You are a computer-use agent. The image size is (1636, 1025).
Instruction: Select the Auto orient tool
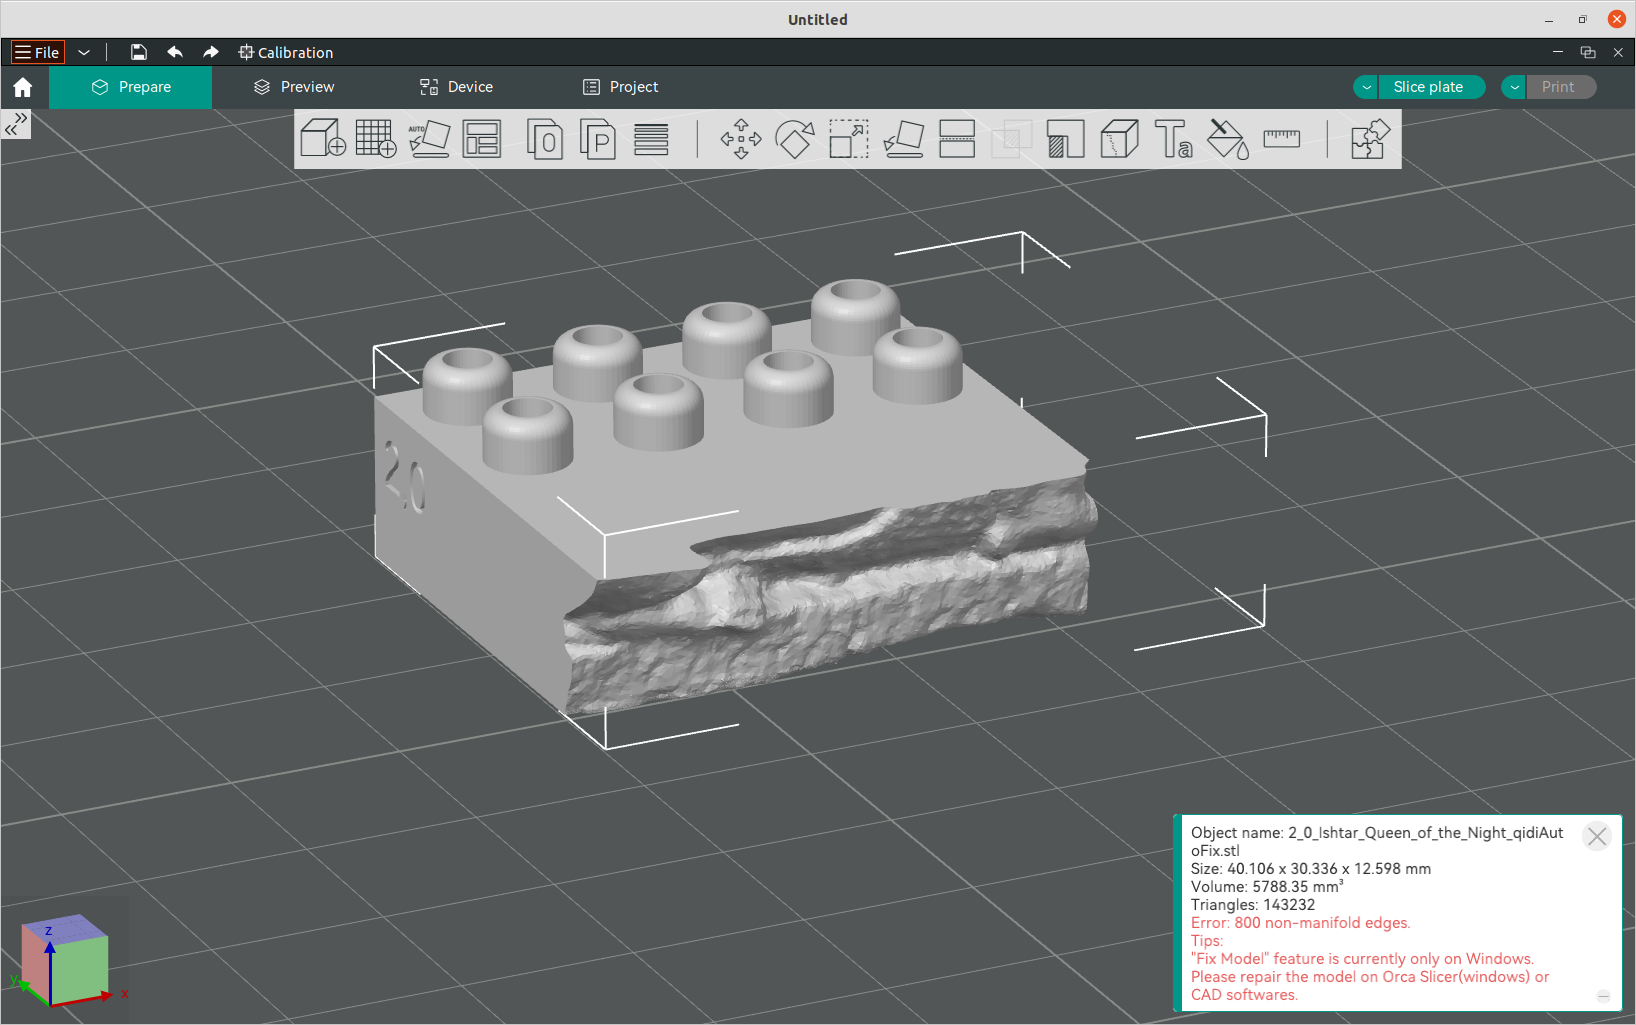point(429,139)
